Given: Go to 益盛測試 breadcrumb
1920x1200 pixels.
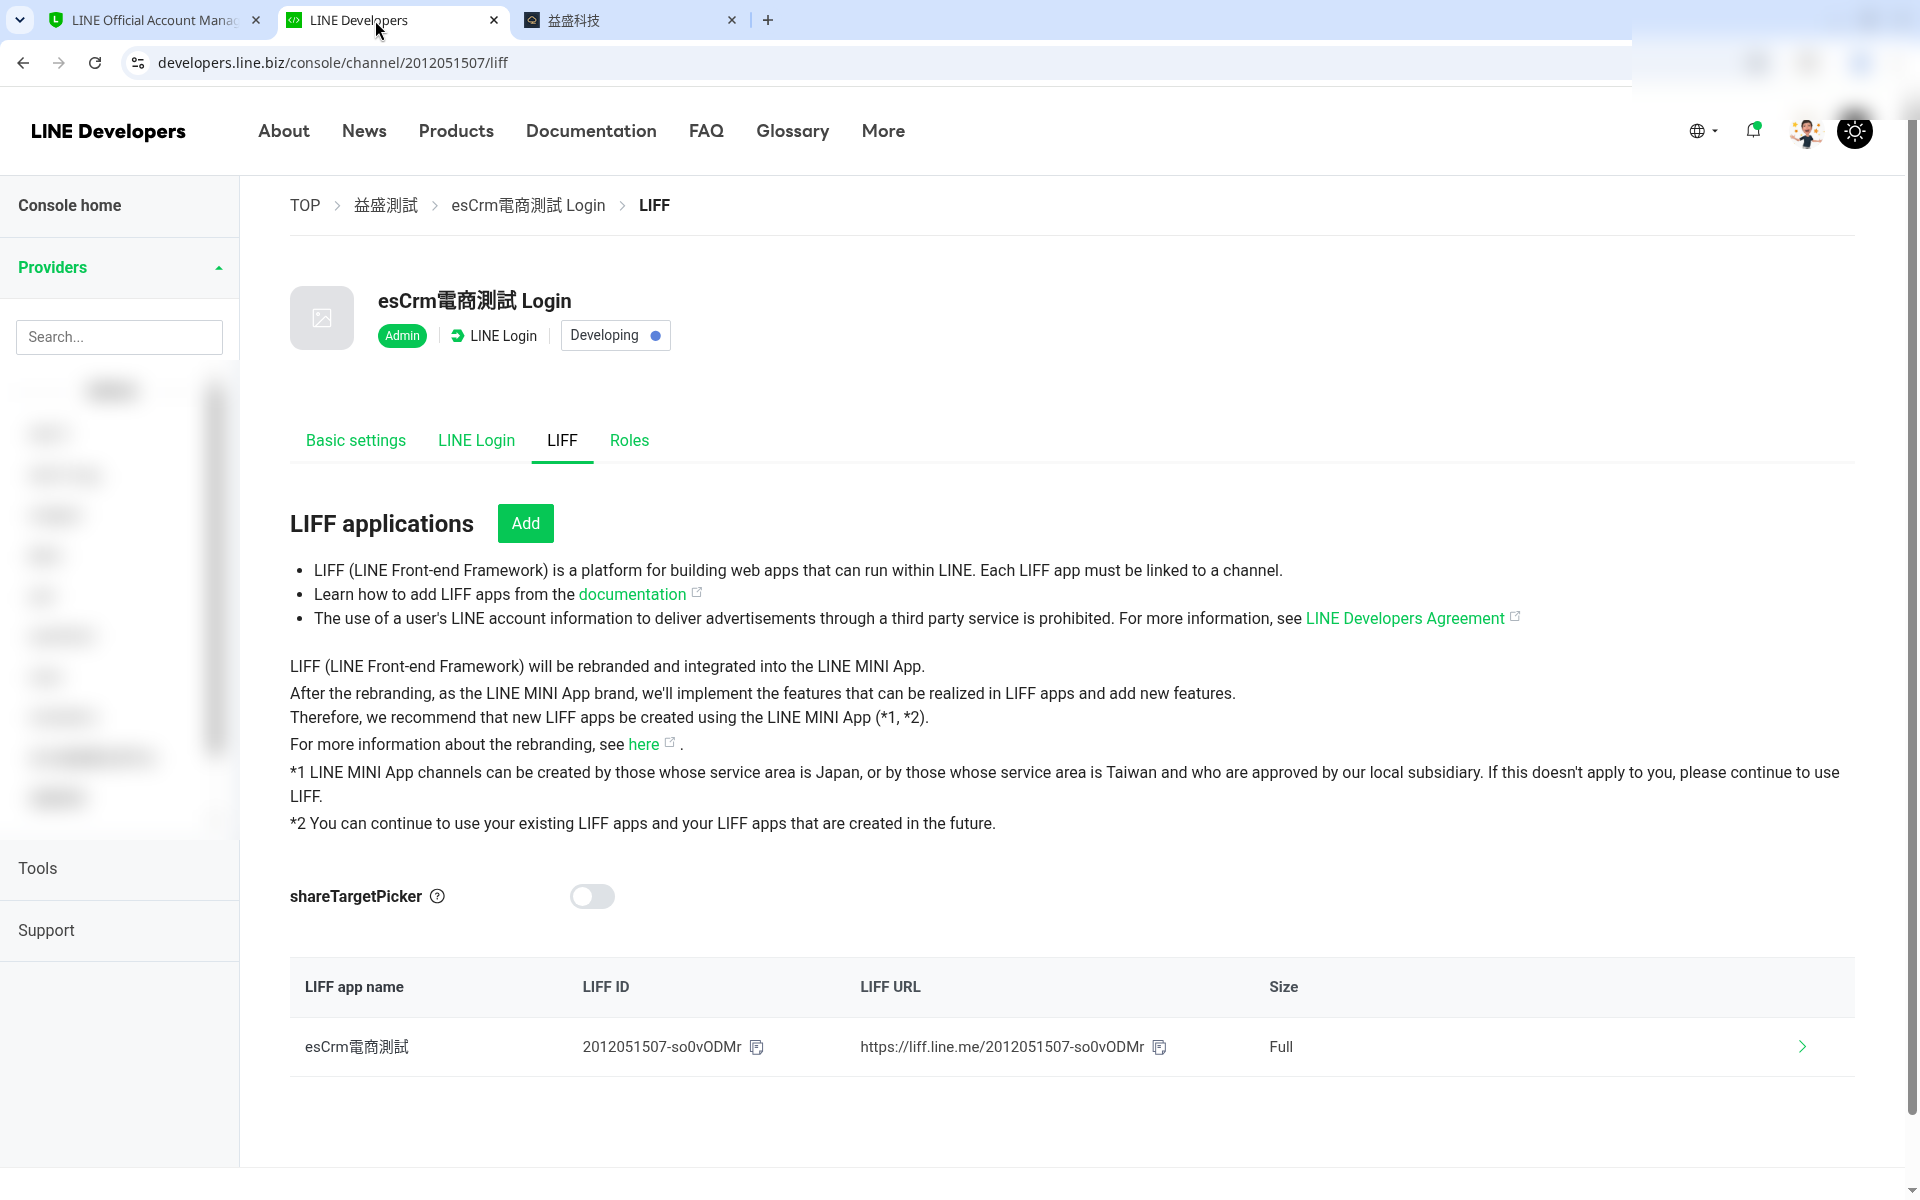Looking at the screenshot, I should pyautogui.click(x=386, y=205).
